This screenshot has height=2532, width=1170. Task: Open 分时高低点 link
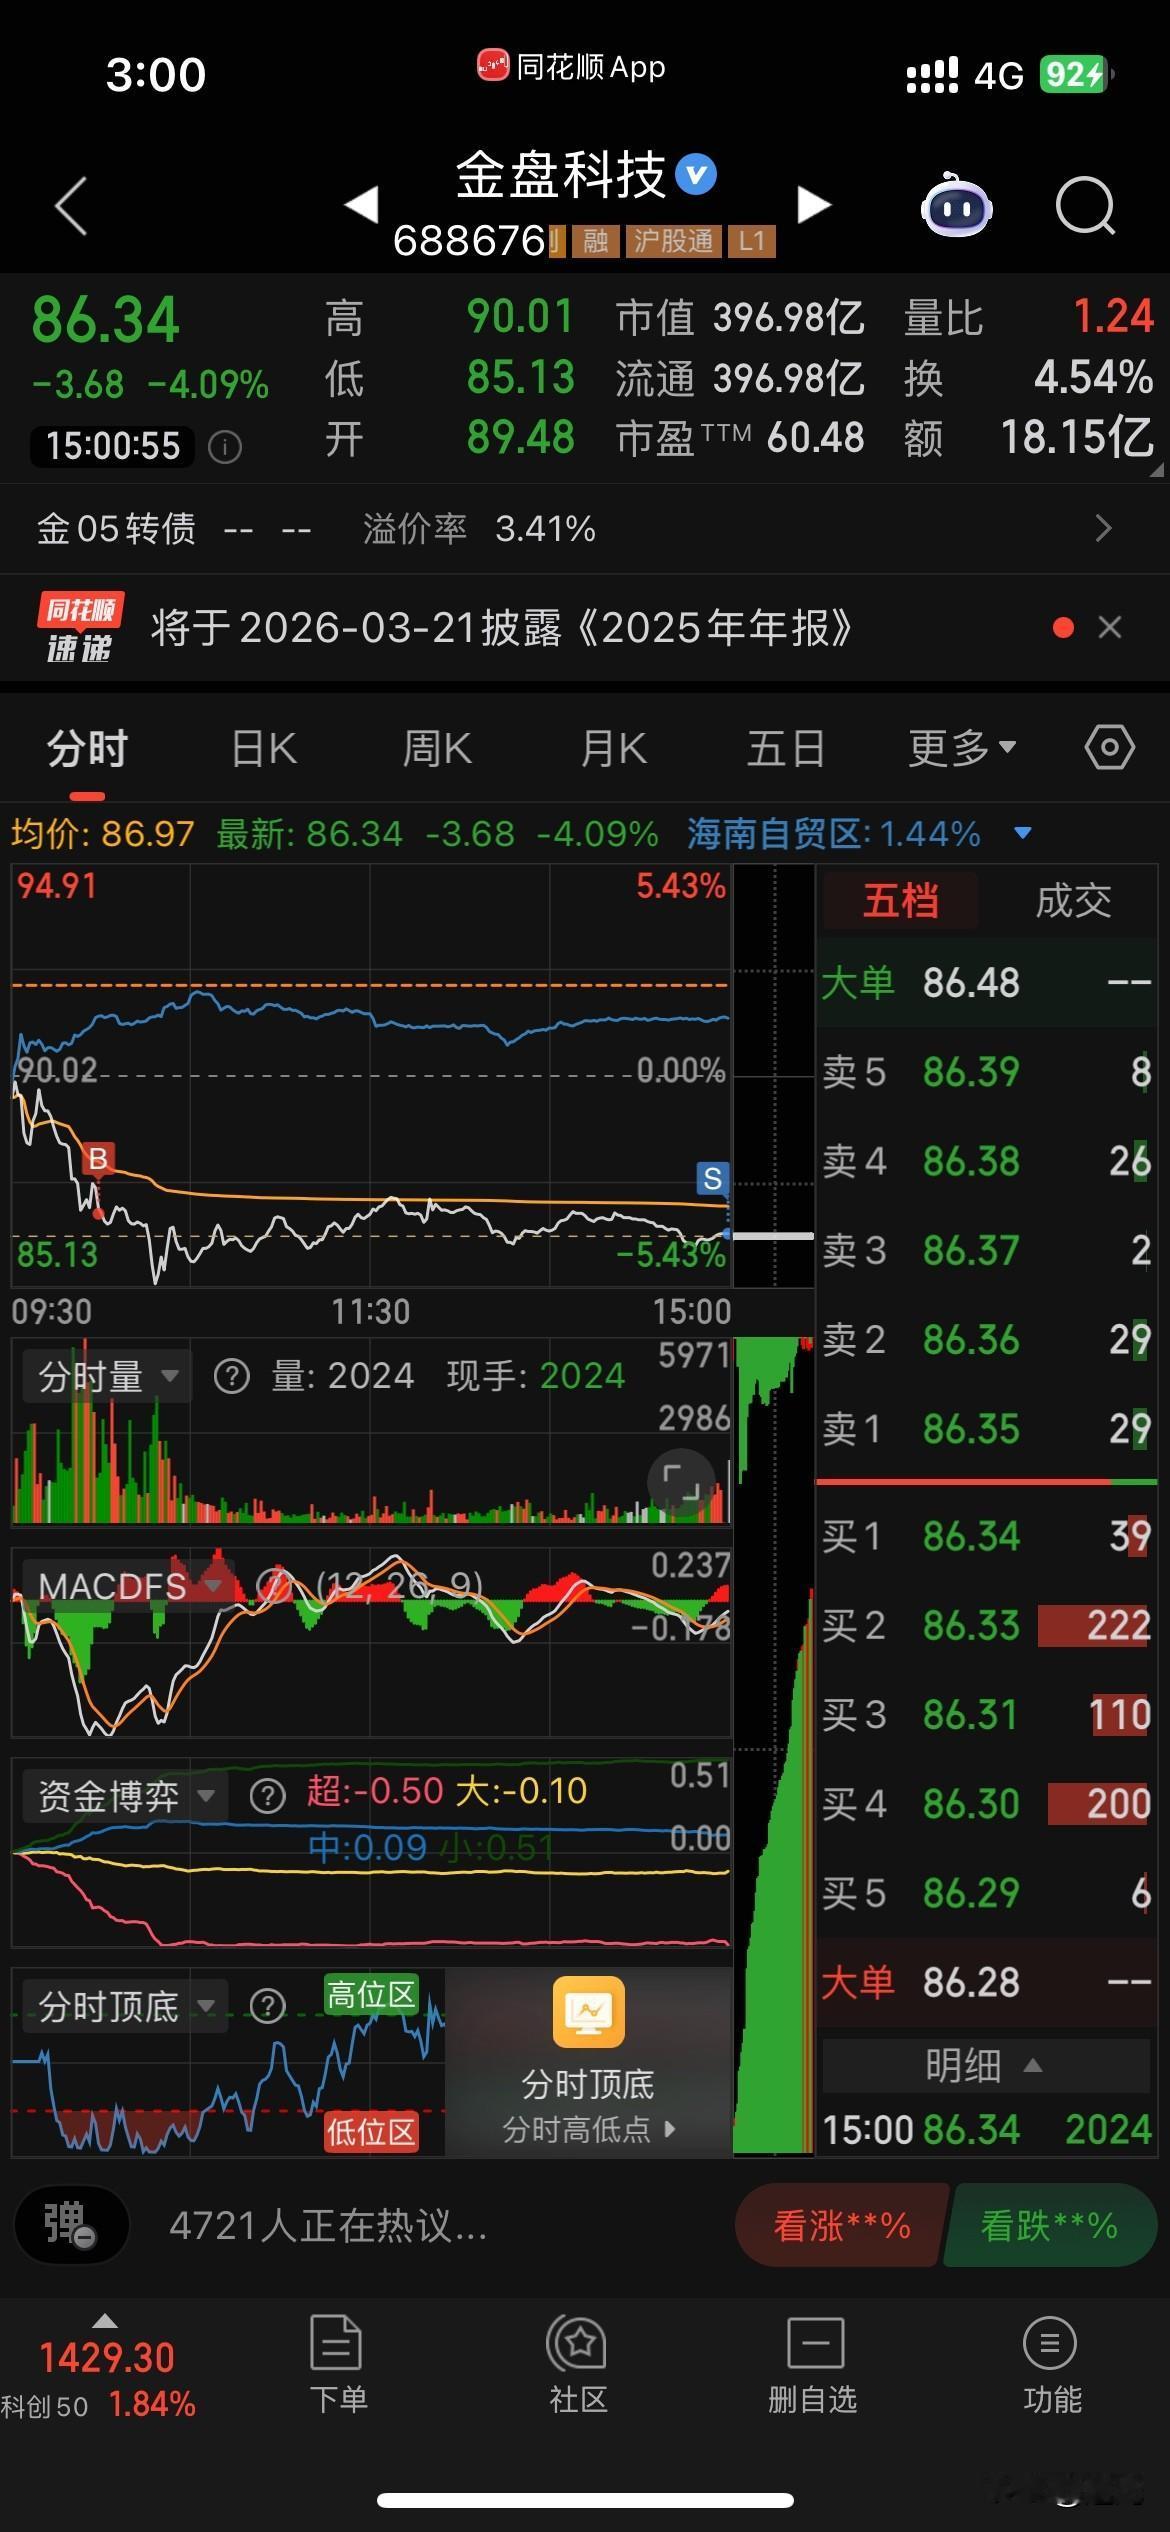tap(589, 2129)
